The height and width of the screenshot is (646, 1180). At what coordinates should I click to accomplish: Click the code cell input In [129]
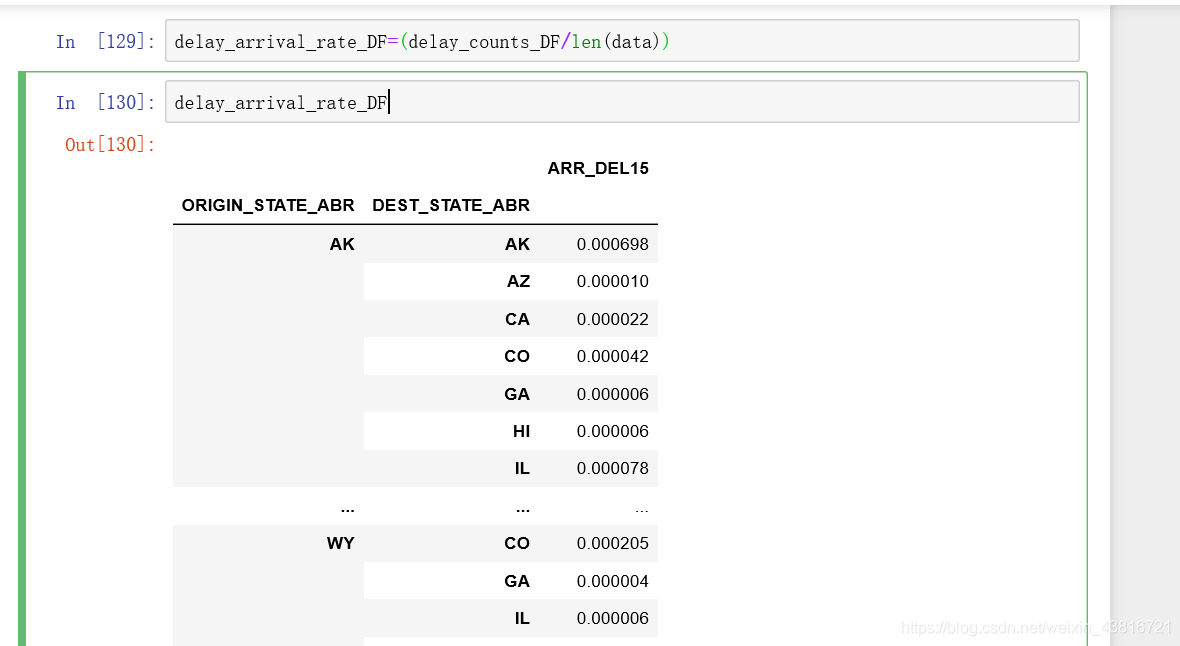(622, 41)
